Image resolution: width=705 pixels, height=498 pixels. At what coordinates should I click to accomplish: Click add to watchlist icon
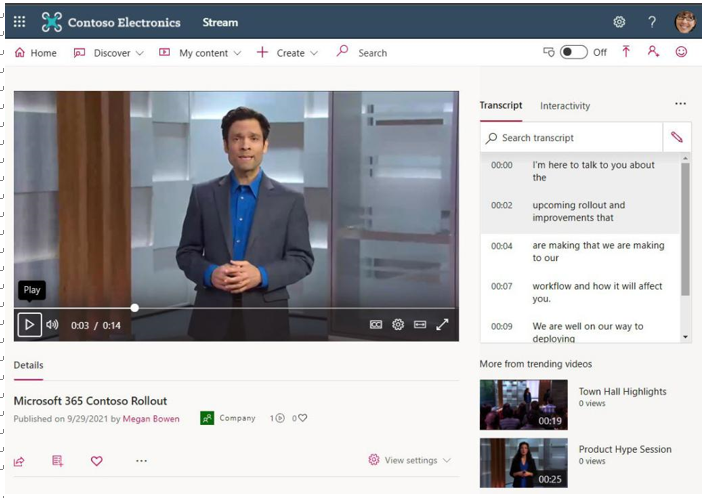point(58,461)
